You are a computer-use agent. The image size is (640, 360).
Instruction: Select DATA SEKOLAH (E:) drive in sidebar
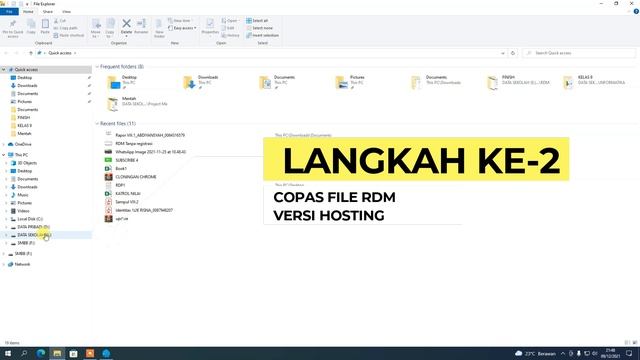click(x=34, y=235)
